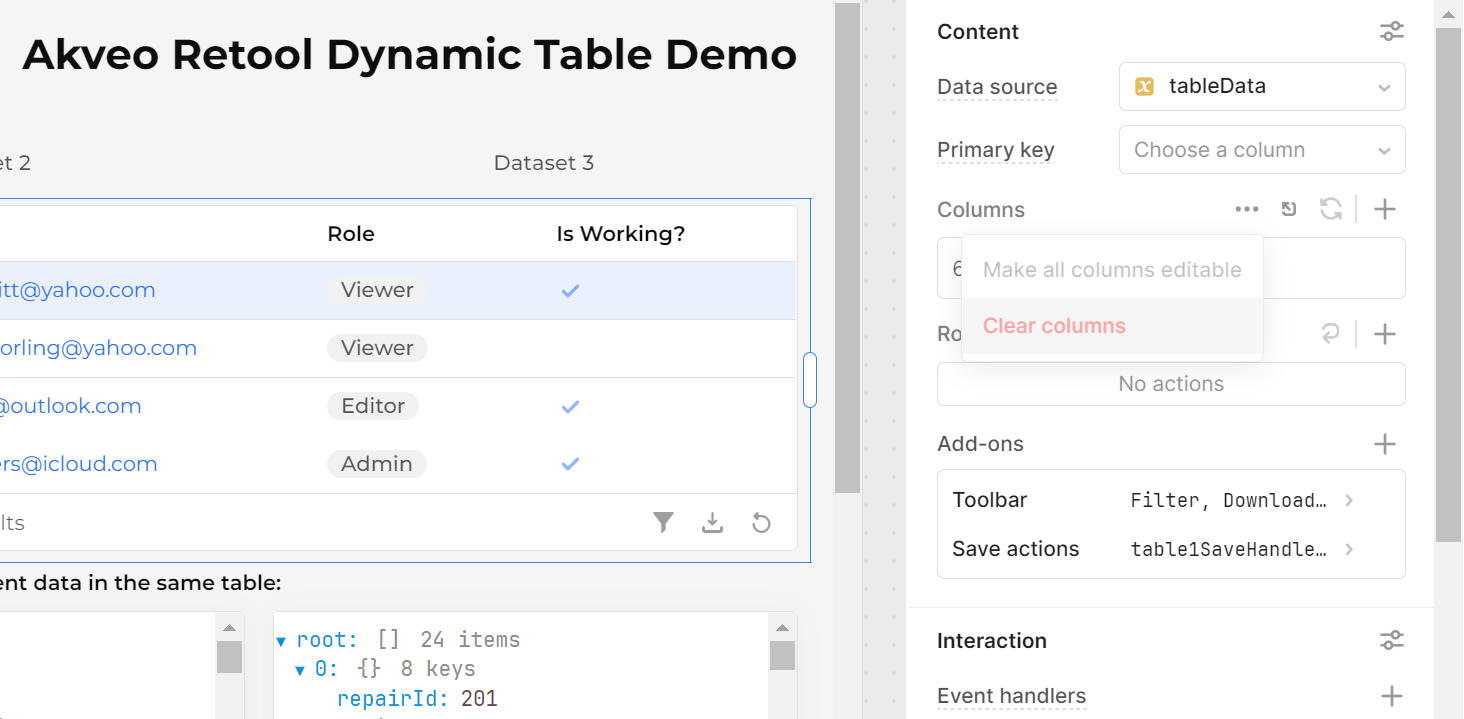Click the Editor role tag
Viewport: 1464px width, 719px height.
pos(373,406)
